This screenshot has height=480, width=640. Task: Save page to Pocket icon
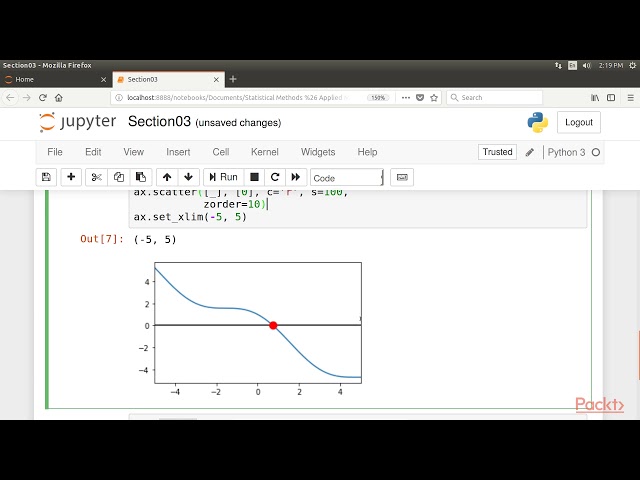click(420, 98)
